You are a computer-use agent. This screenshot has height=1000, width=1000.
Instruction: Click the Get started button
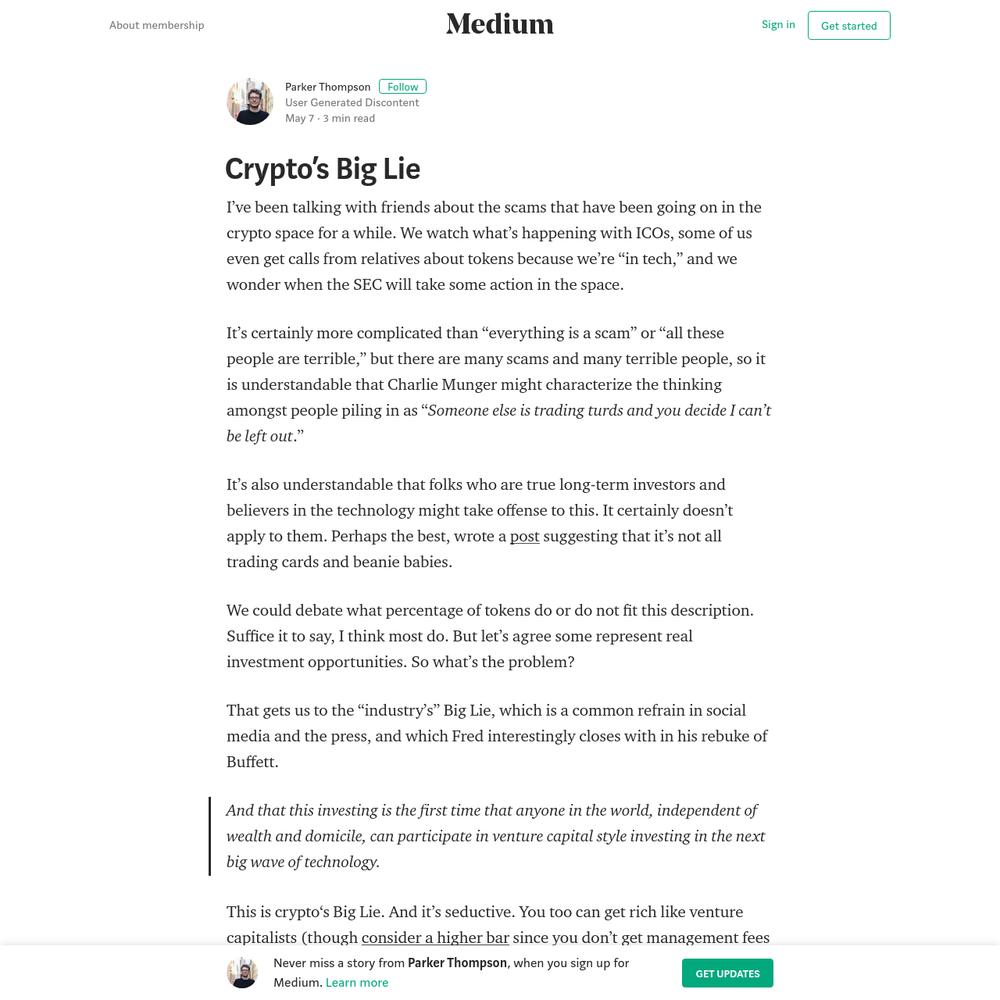tap(849, 26)
